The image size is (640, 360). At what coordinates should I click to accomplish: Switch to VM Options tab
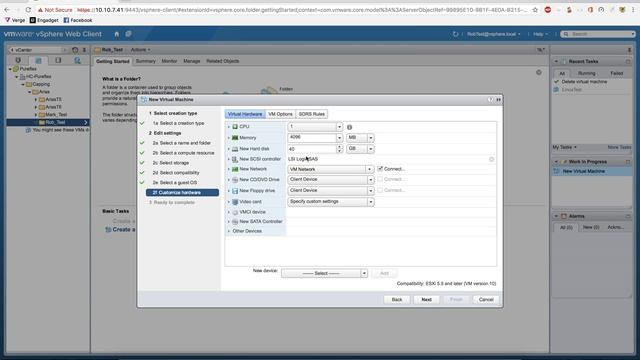tap(280, 114)
